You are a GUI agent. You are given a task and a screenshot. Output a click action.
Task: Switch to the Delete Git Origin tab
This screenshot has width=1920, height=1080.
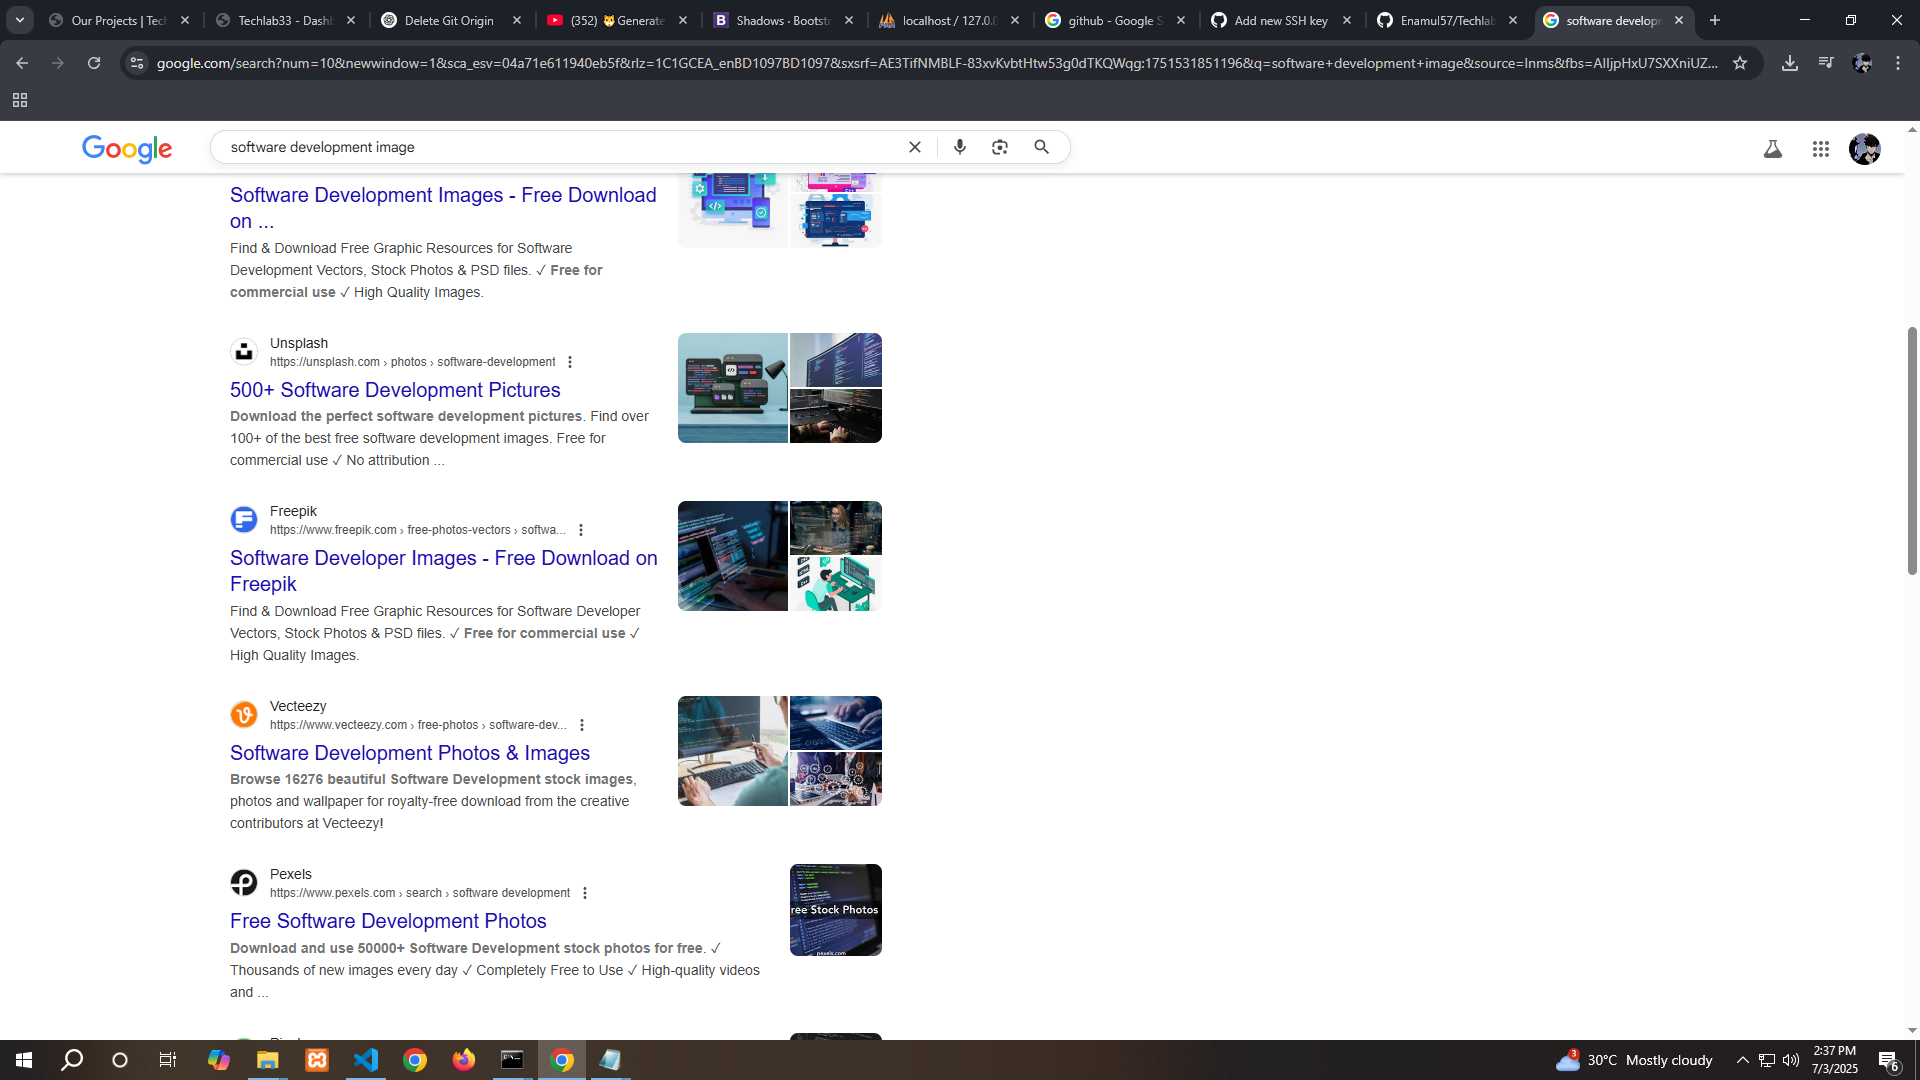click(x=449, y=20)
